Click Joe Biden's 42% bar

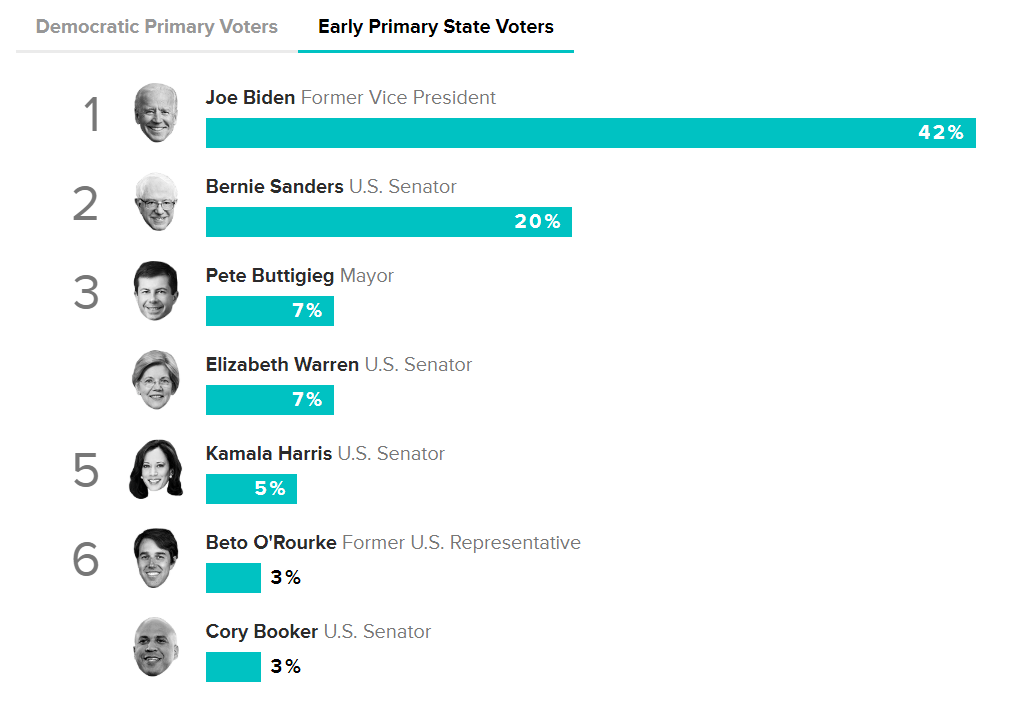click(590, 133)
